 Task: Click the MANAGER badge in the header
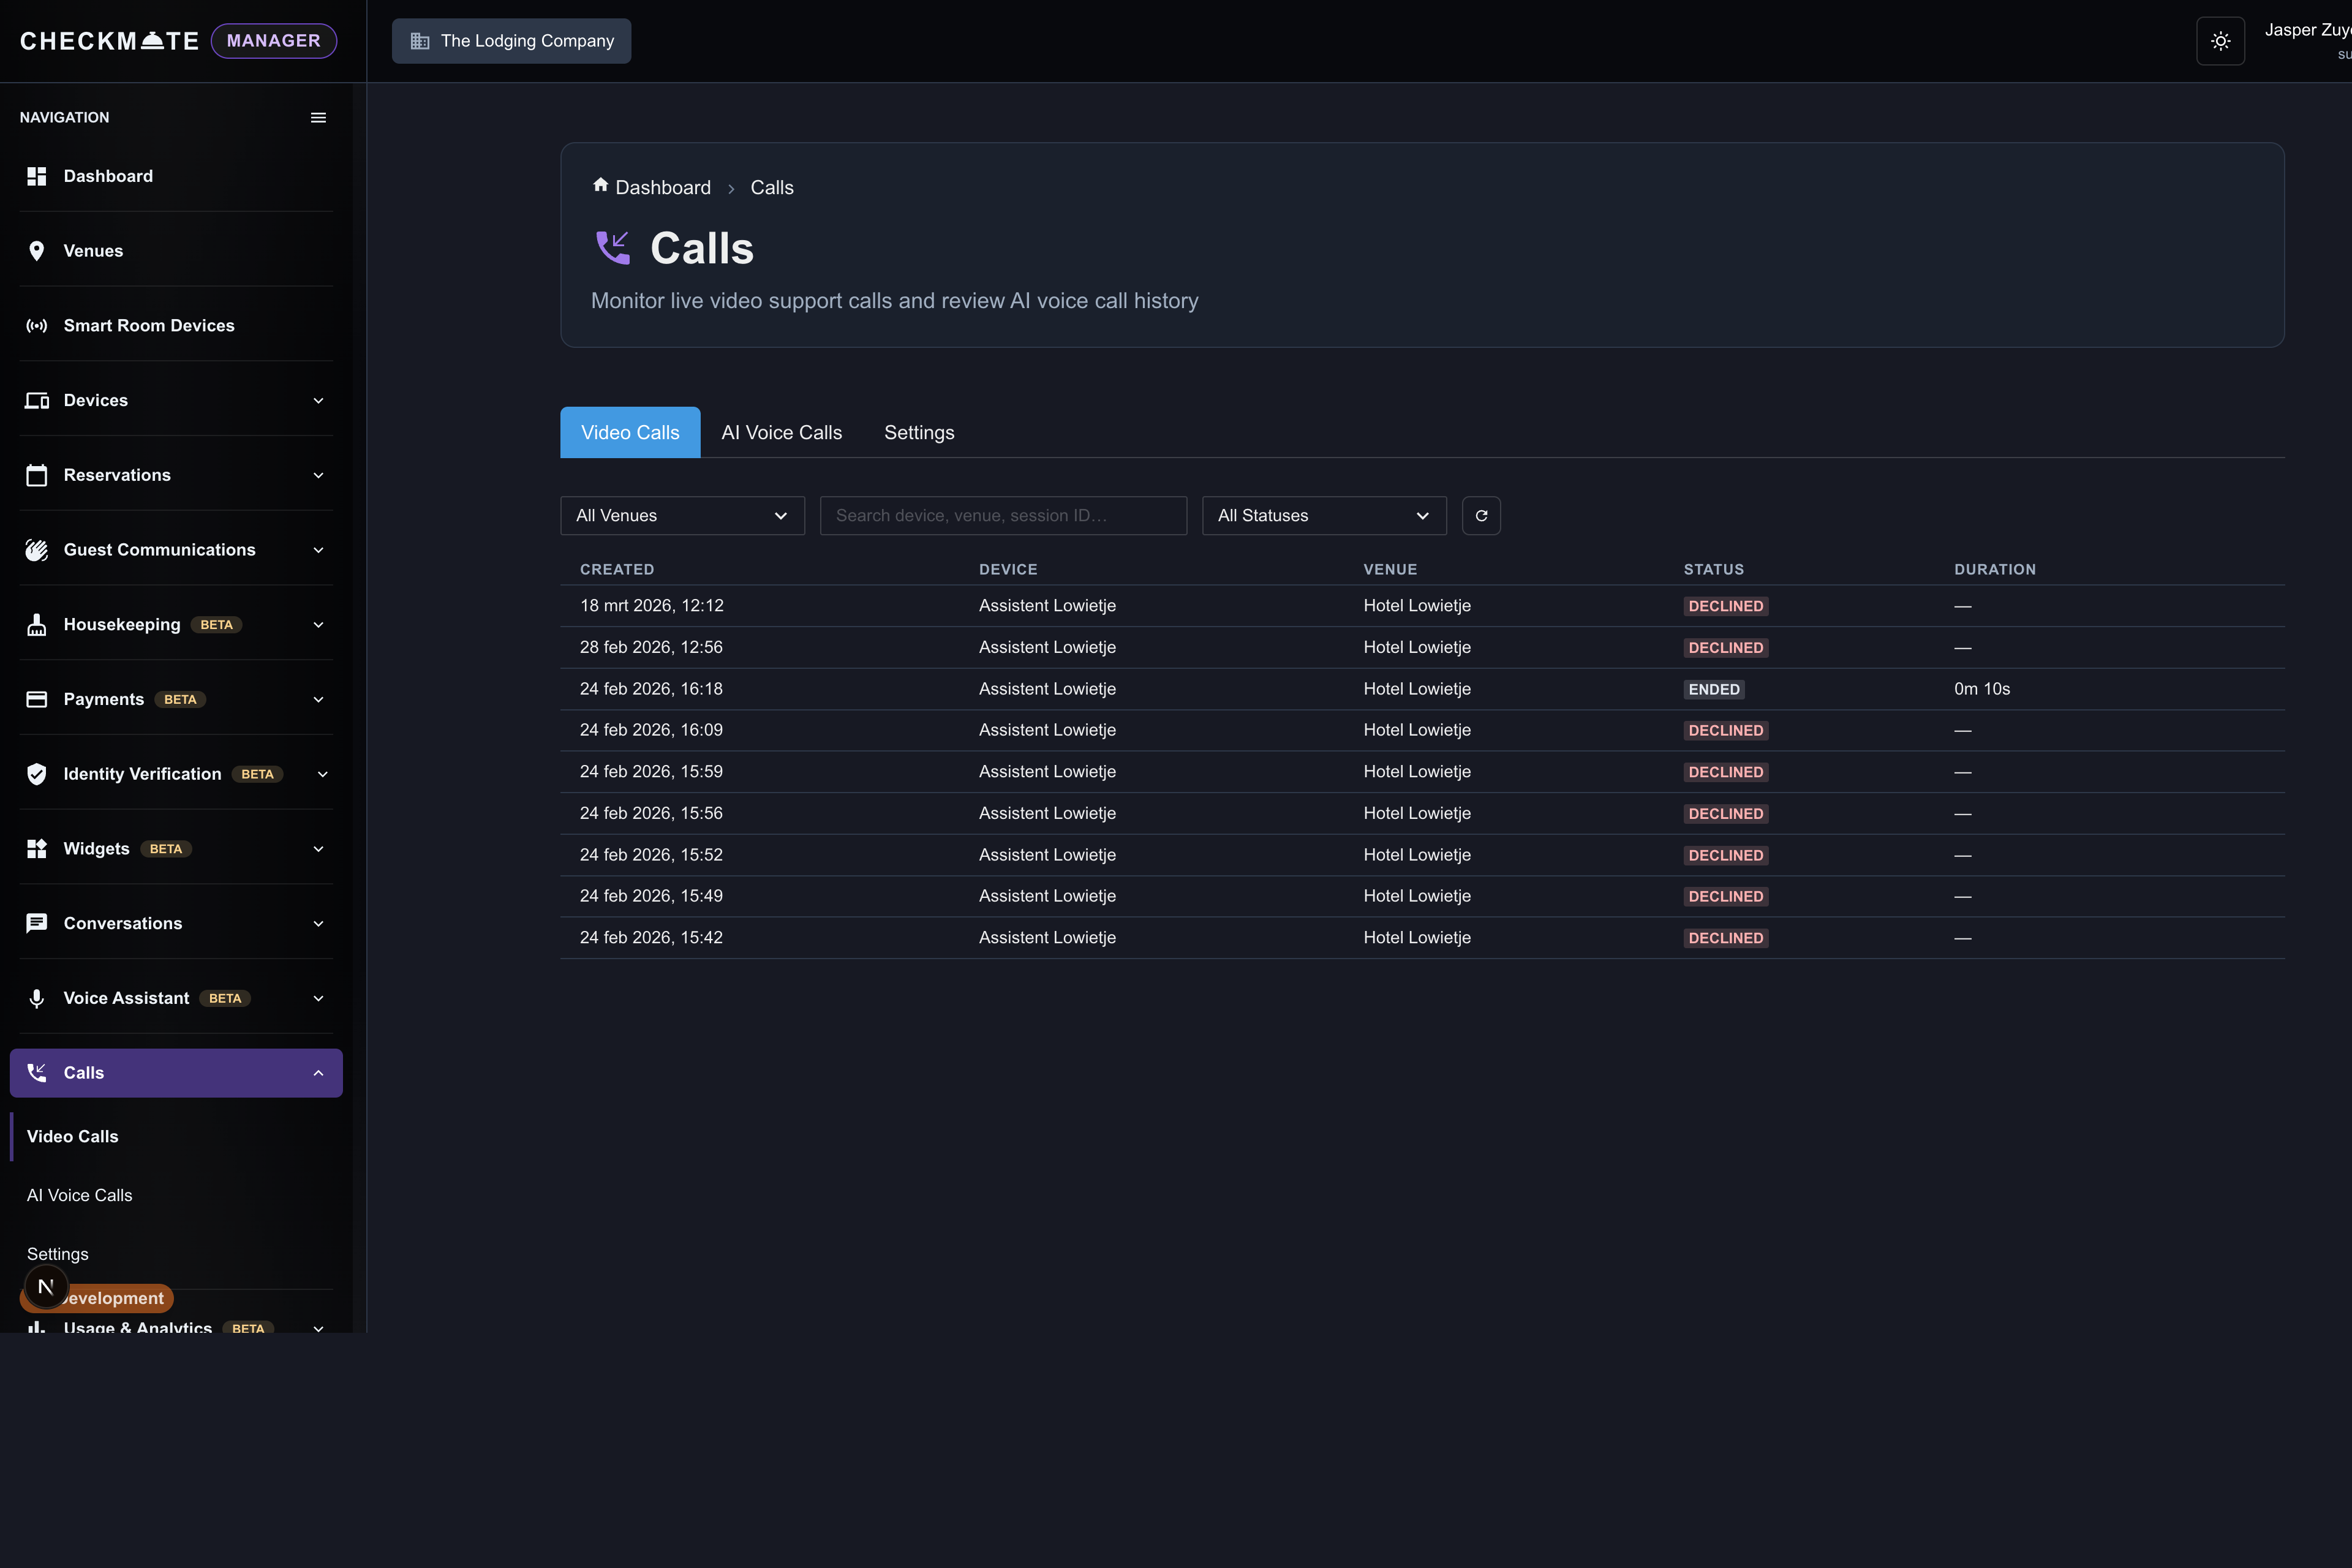(274, 41)
